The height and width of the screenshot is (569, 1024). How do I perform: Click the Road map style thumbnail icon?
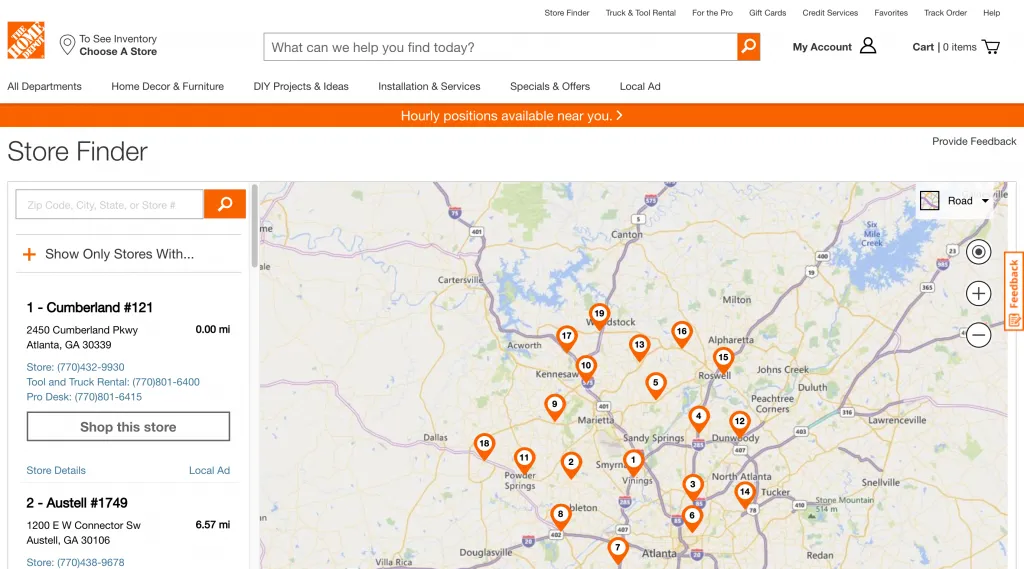click(929, 201)
